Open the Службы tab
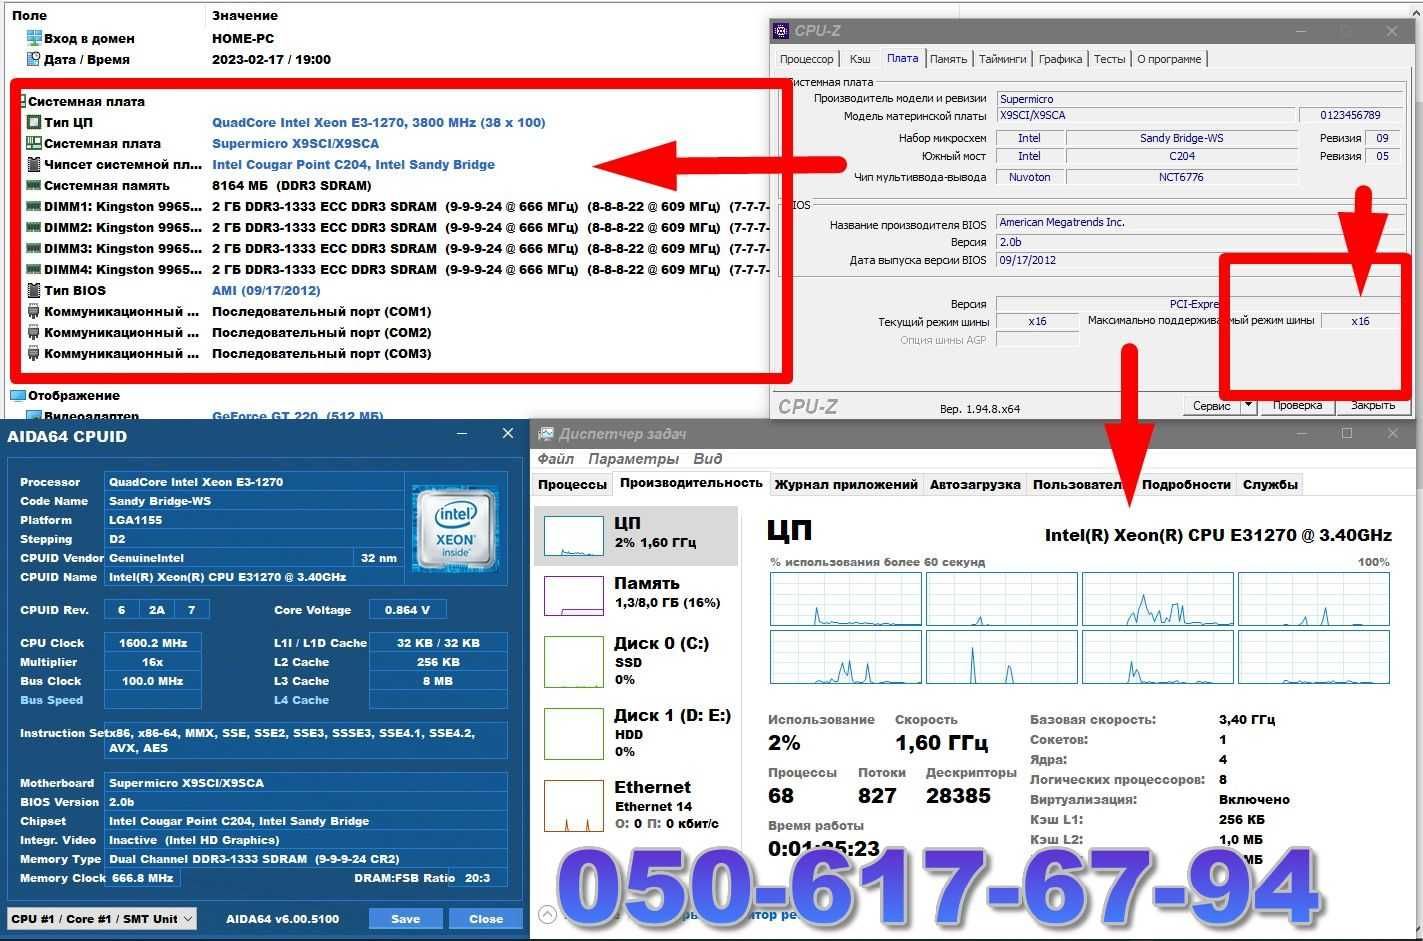This screenshot has height=941, width=1423. 1270,485
